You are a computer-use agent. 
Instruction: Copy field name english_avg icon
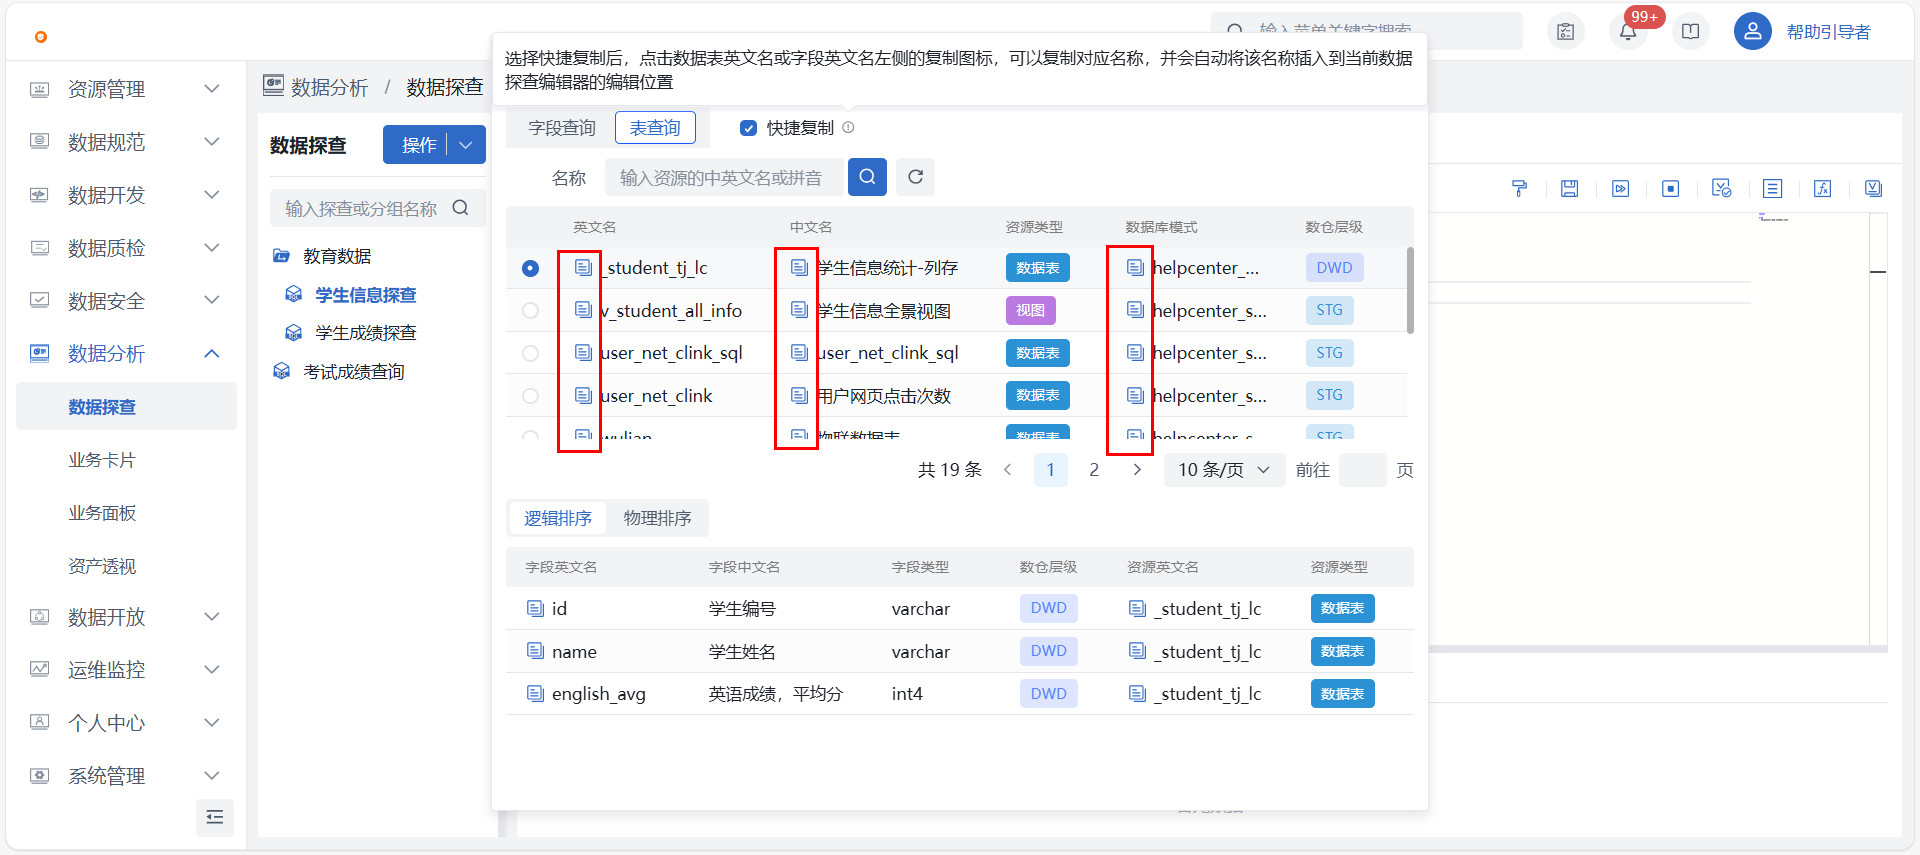coord(535,693)
